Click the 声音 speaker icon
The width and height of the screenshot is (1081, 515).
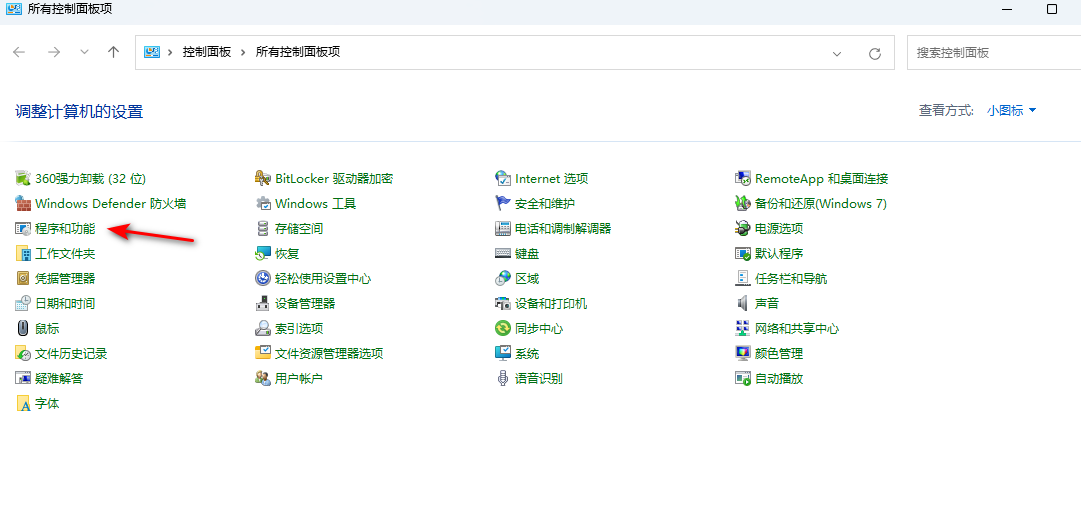tap(742, 303)
